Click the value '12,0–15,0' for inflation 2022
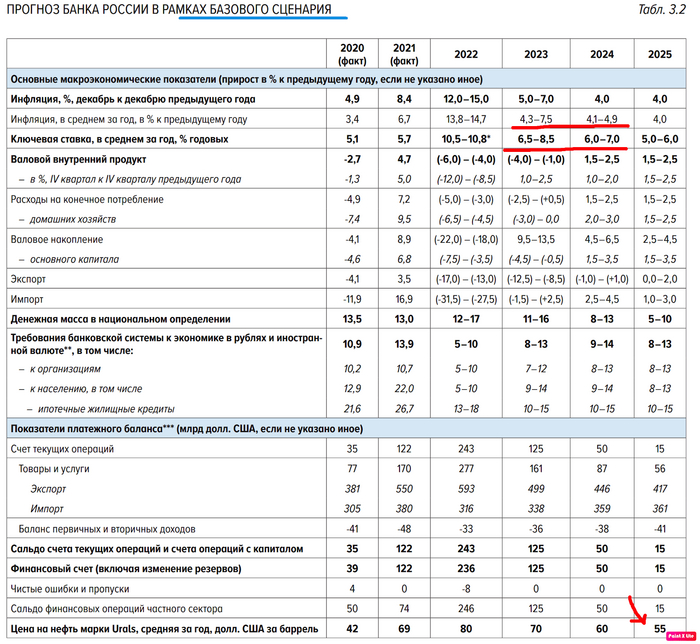The height and width of the screenshot is (644, 700). coord(466,99)
